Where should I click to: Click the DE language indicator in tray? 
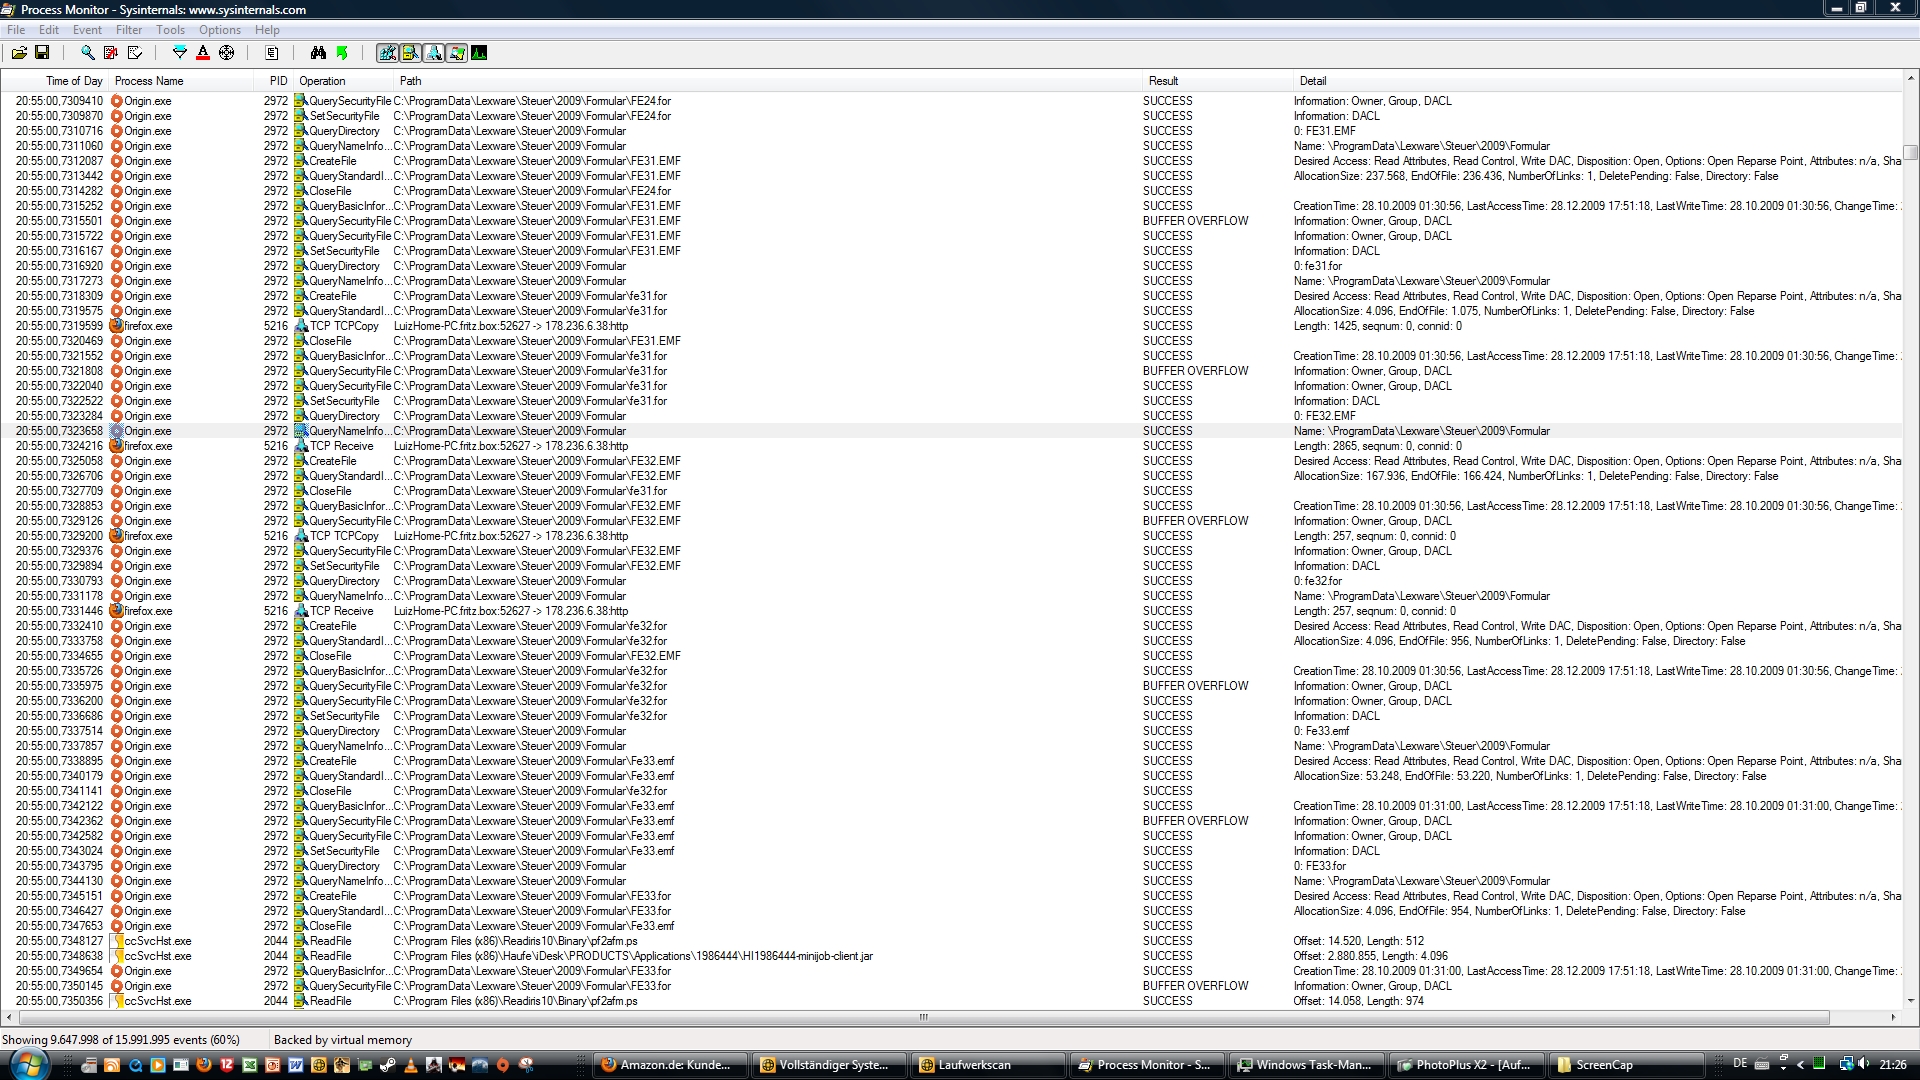tap(1740, 1064)
